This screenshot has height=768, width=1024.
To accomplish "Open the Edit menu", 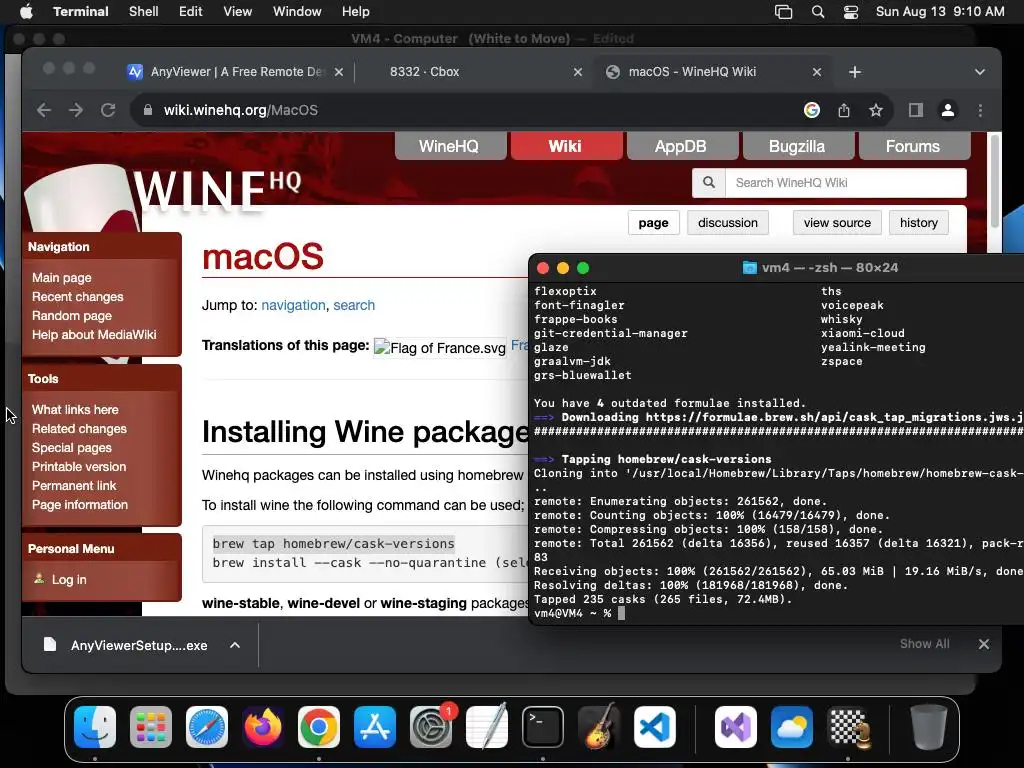I will (191, 12).
